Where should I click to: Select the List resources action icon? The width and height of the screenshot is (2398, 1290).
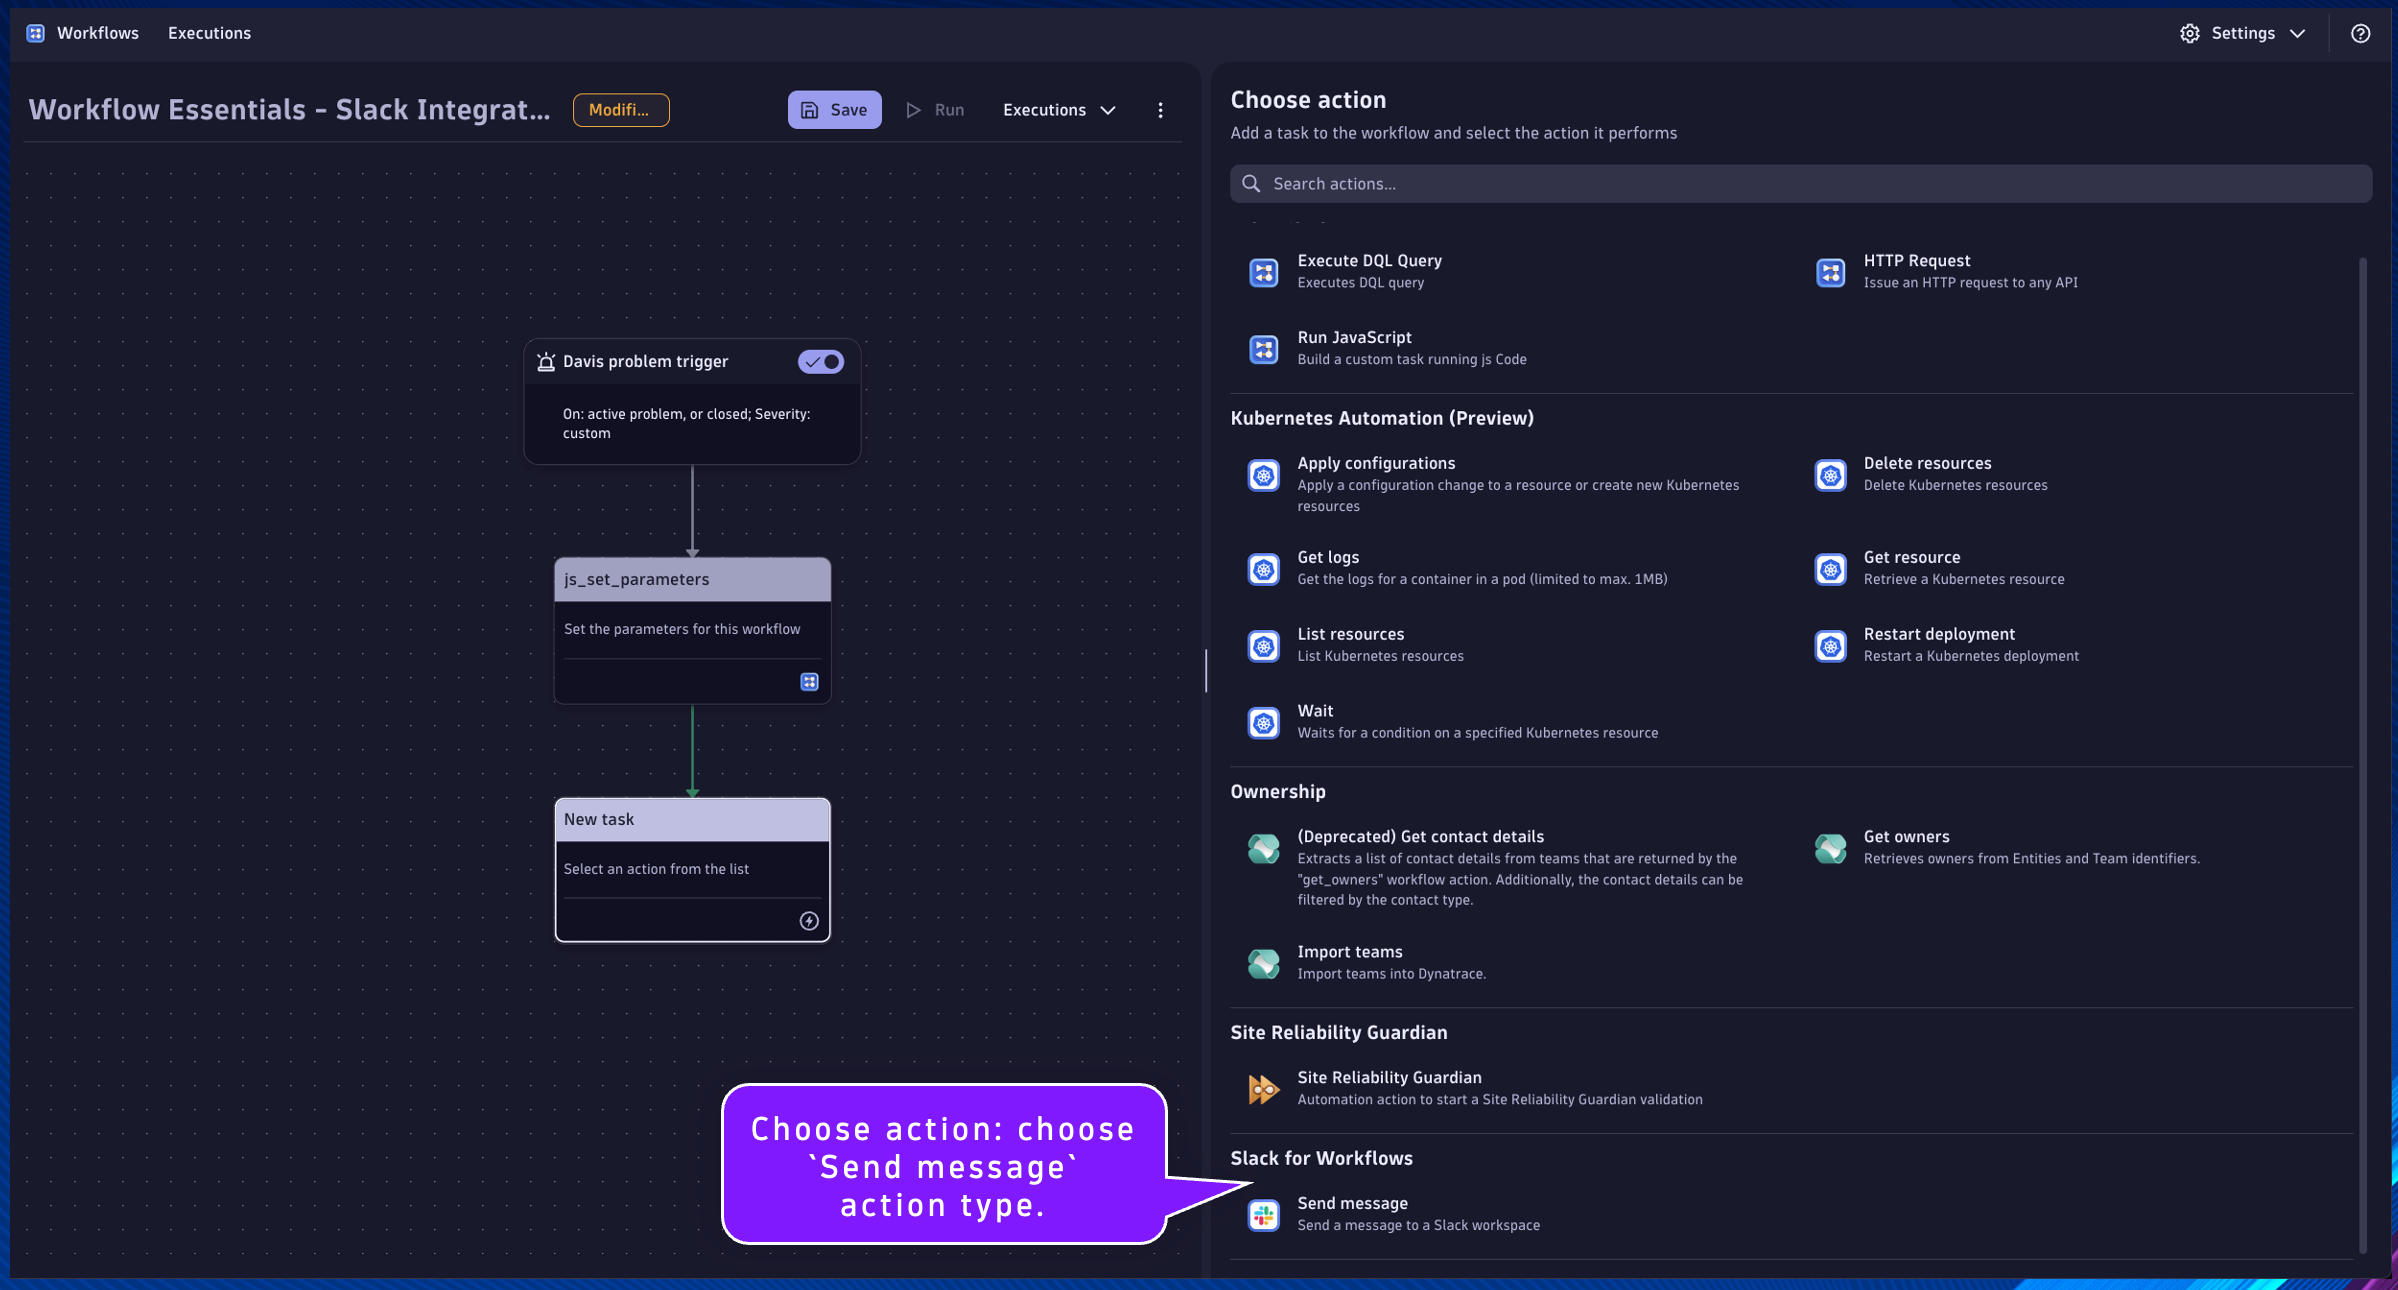[x=1264, y=647]
